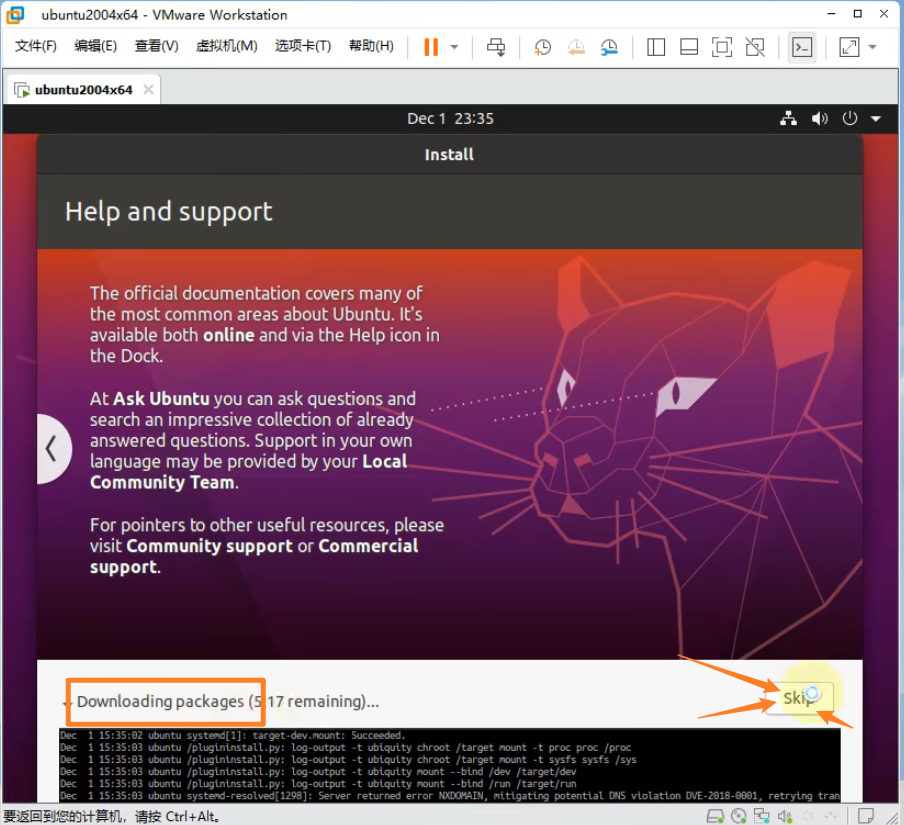Viewport: 904px width, 825px height.
Task: Click the VMware hard disk status icon
Action: pos(715,816)
